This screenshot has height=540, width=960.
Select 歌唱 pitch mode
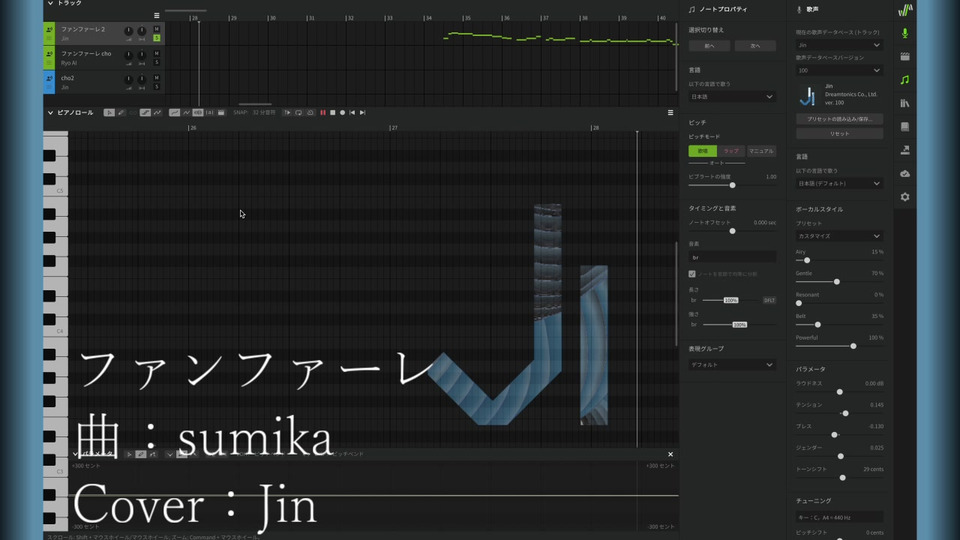(703, 151)
